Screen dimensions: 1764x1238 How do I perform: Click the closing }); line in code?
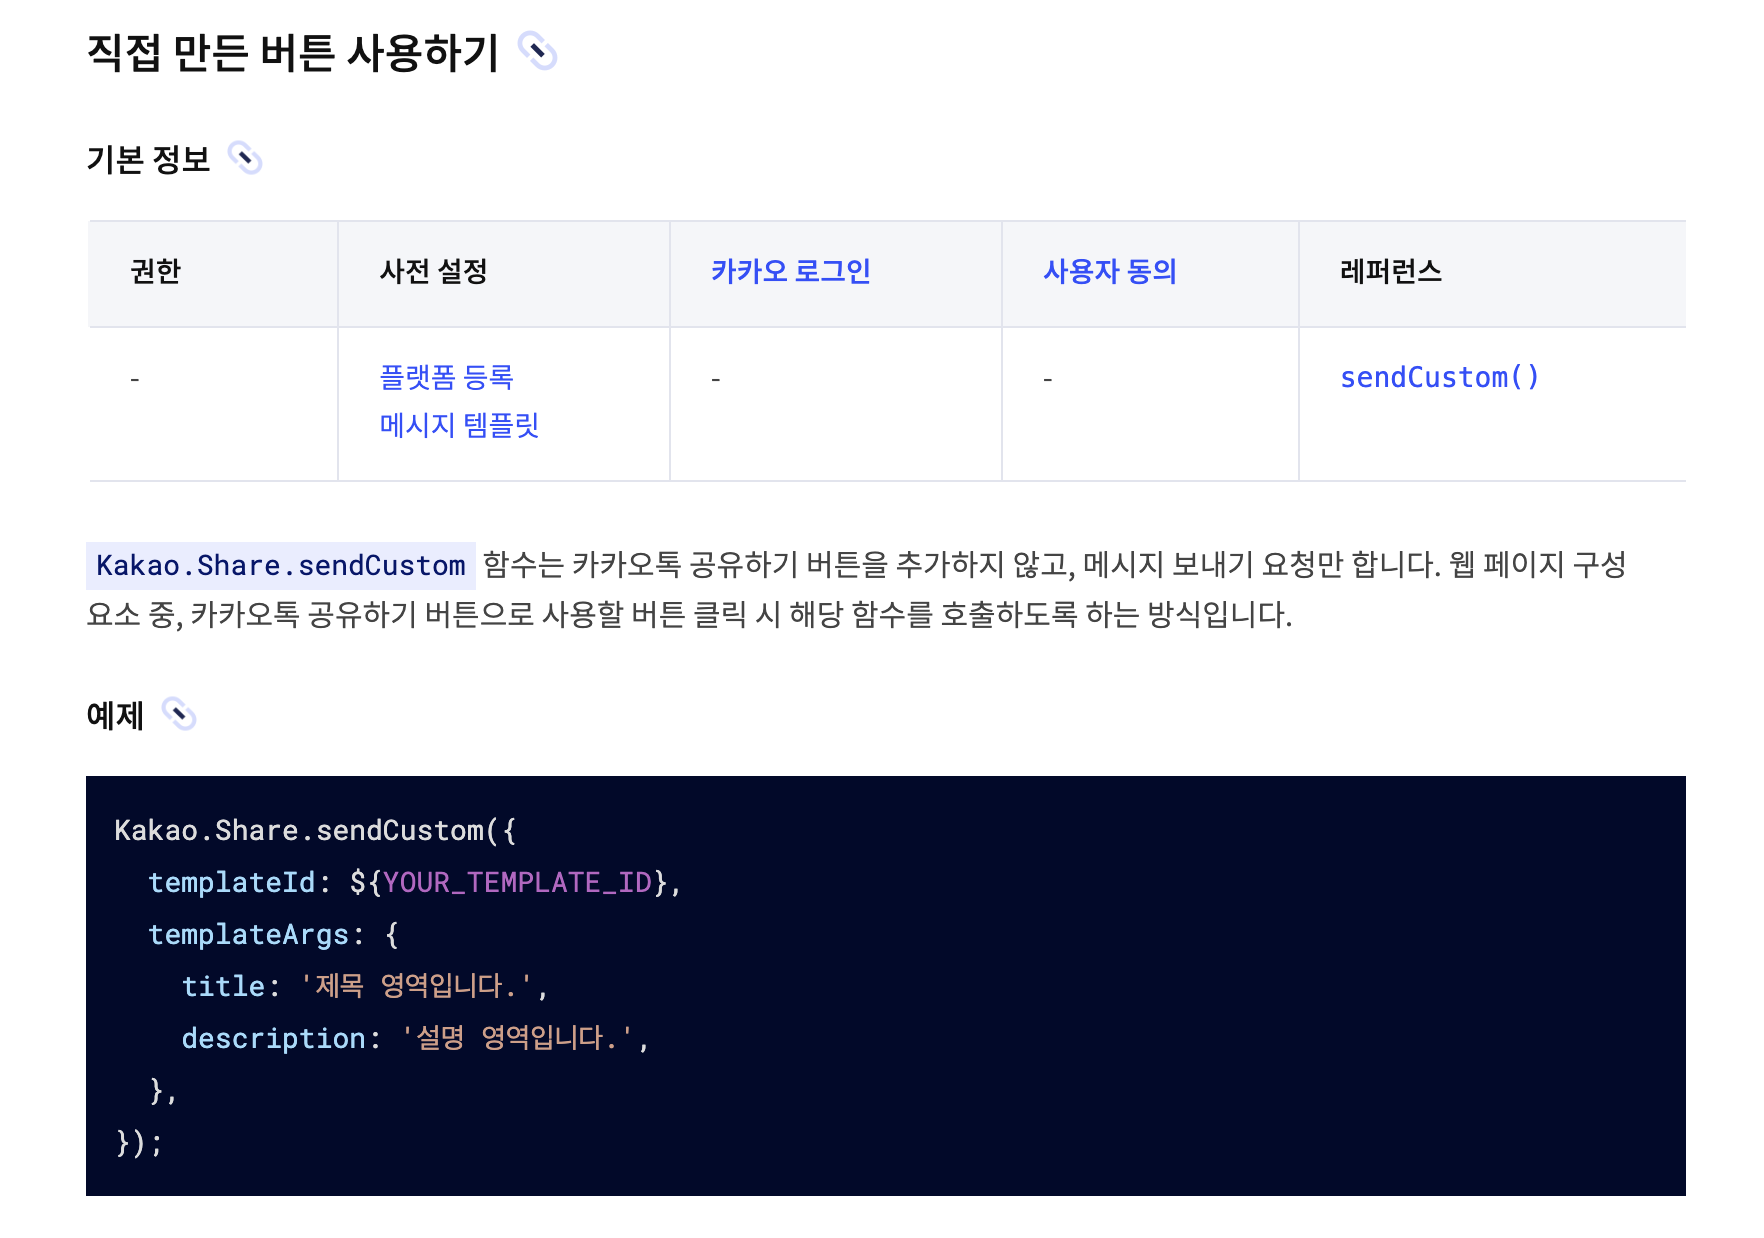tap(139, 1142)
